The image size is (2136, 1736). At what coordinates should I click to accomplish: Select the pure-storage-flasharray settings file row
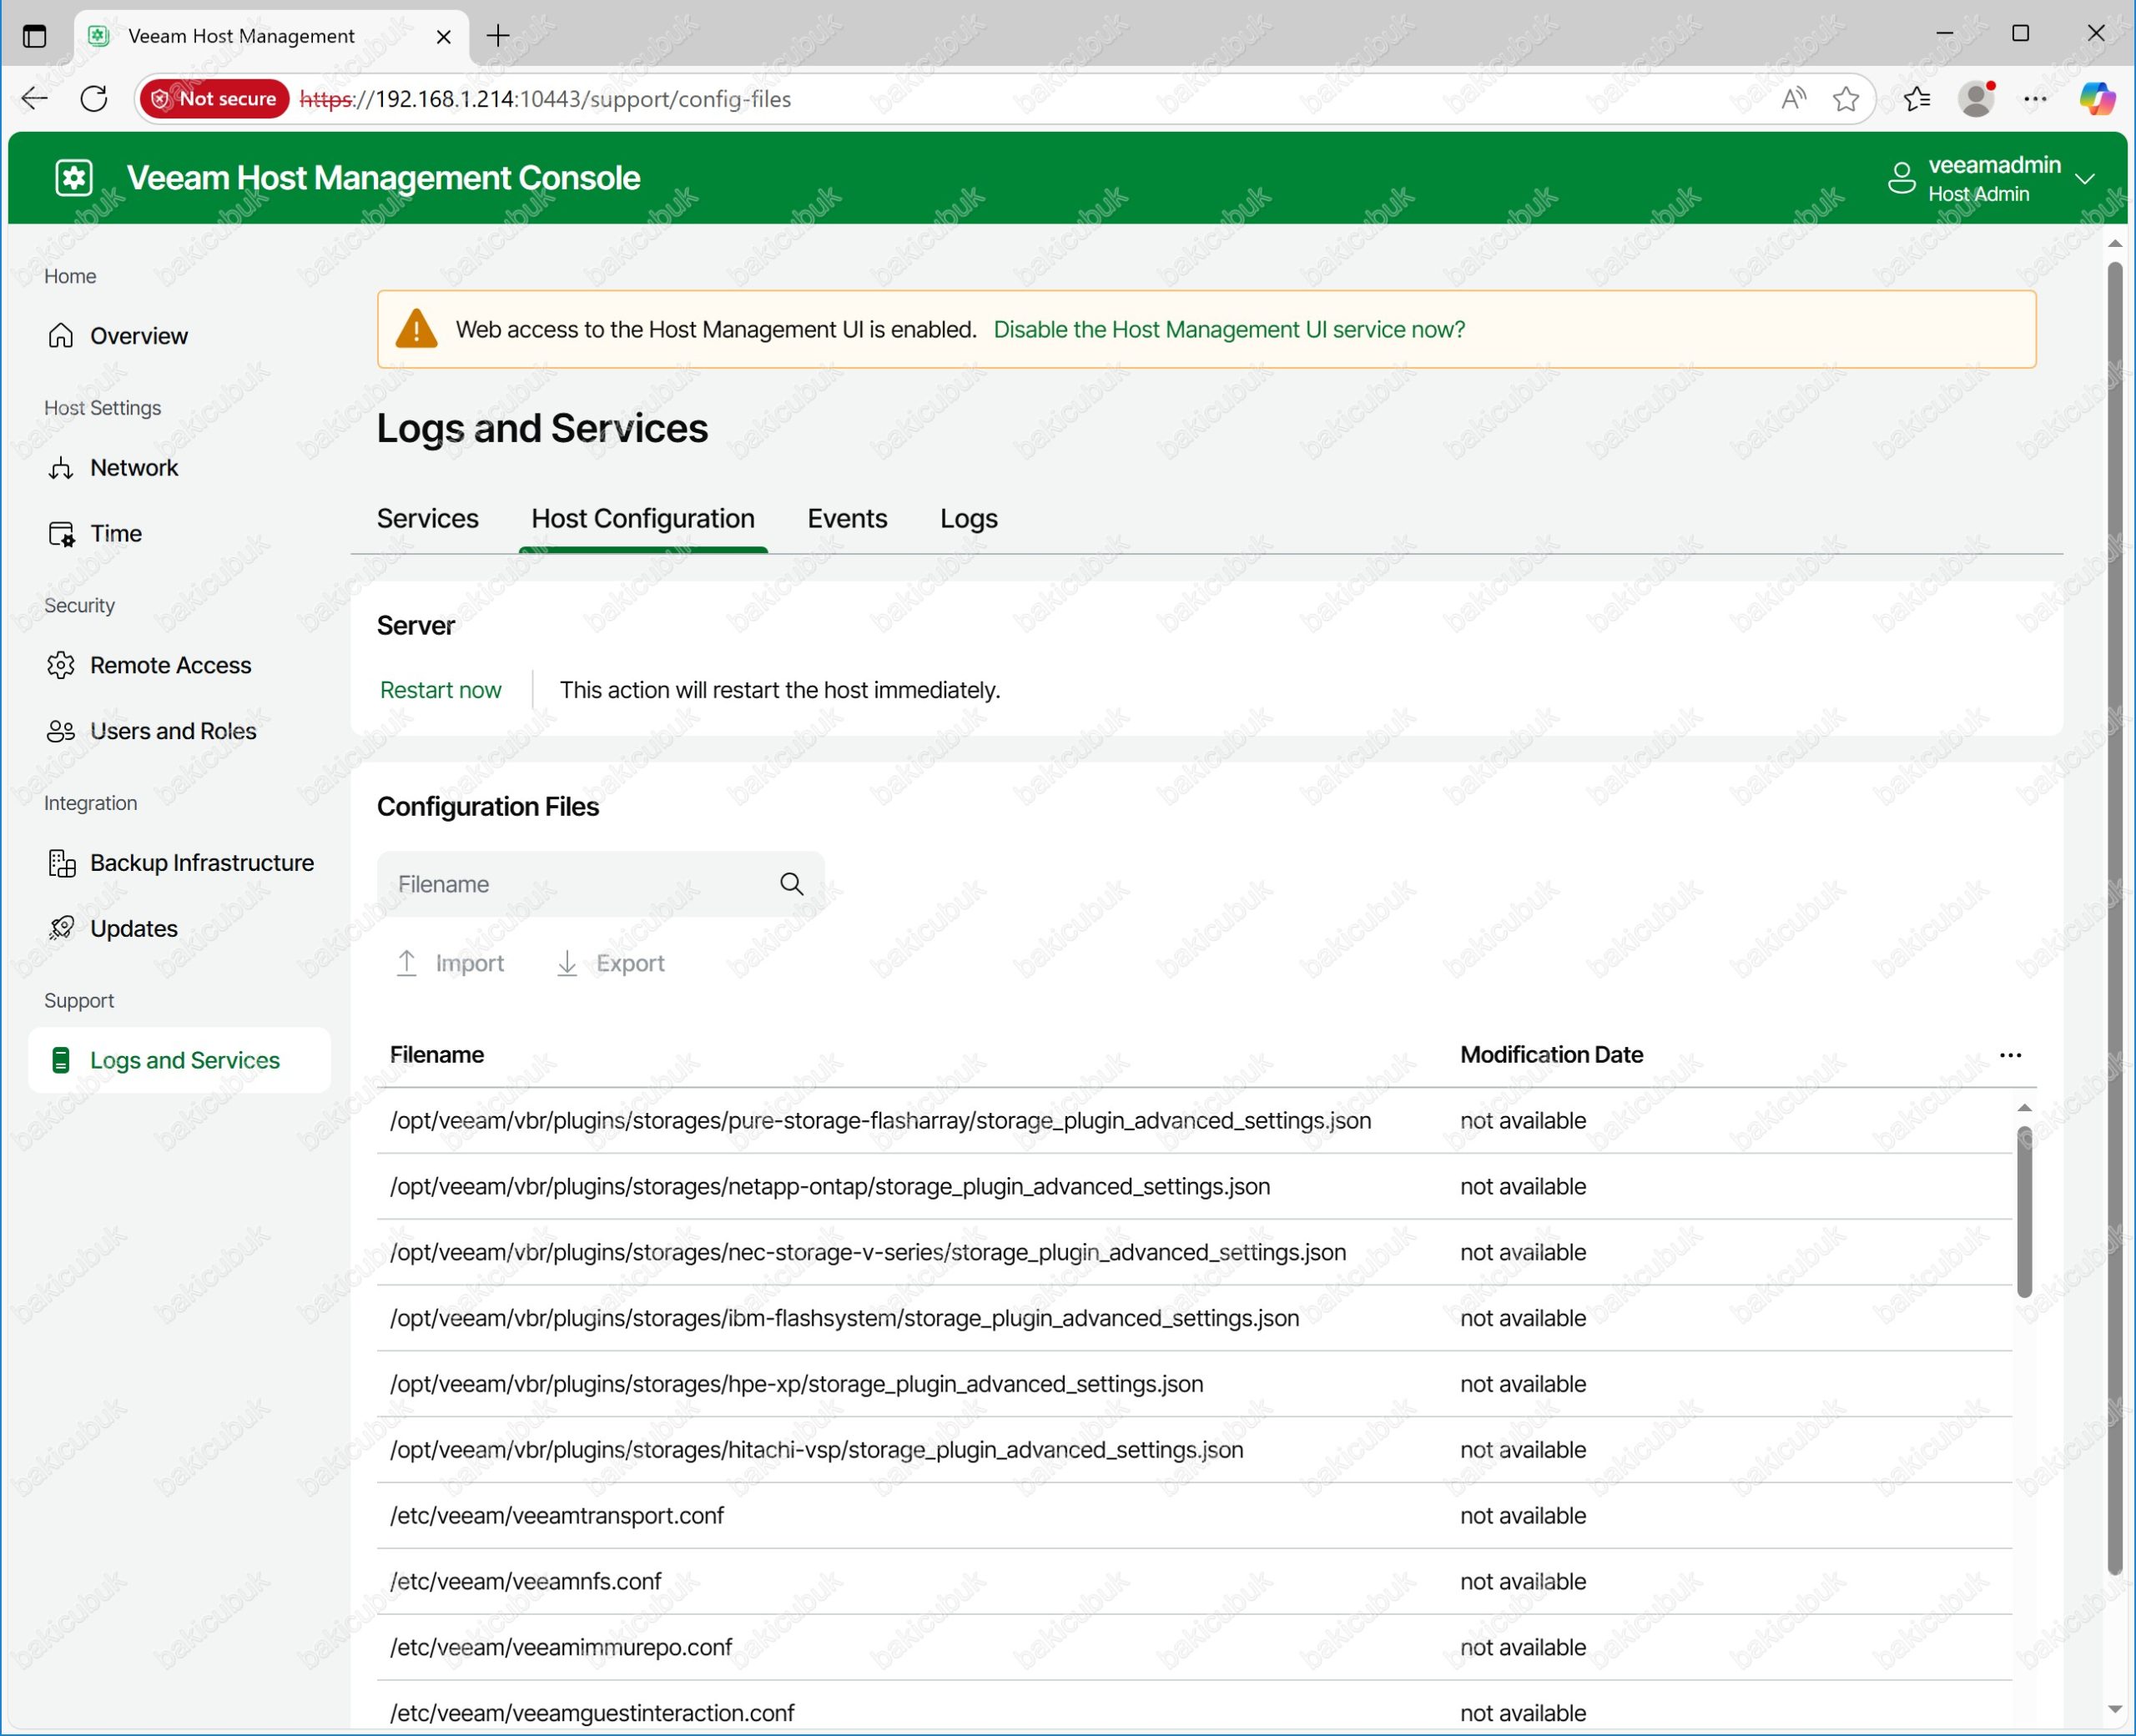tap(1194, 1120)
